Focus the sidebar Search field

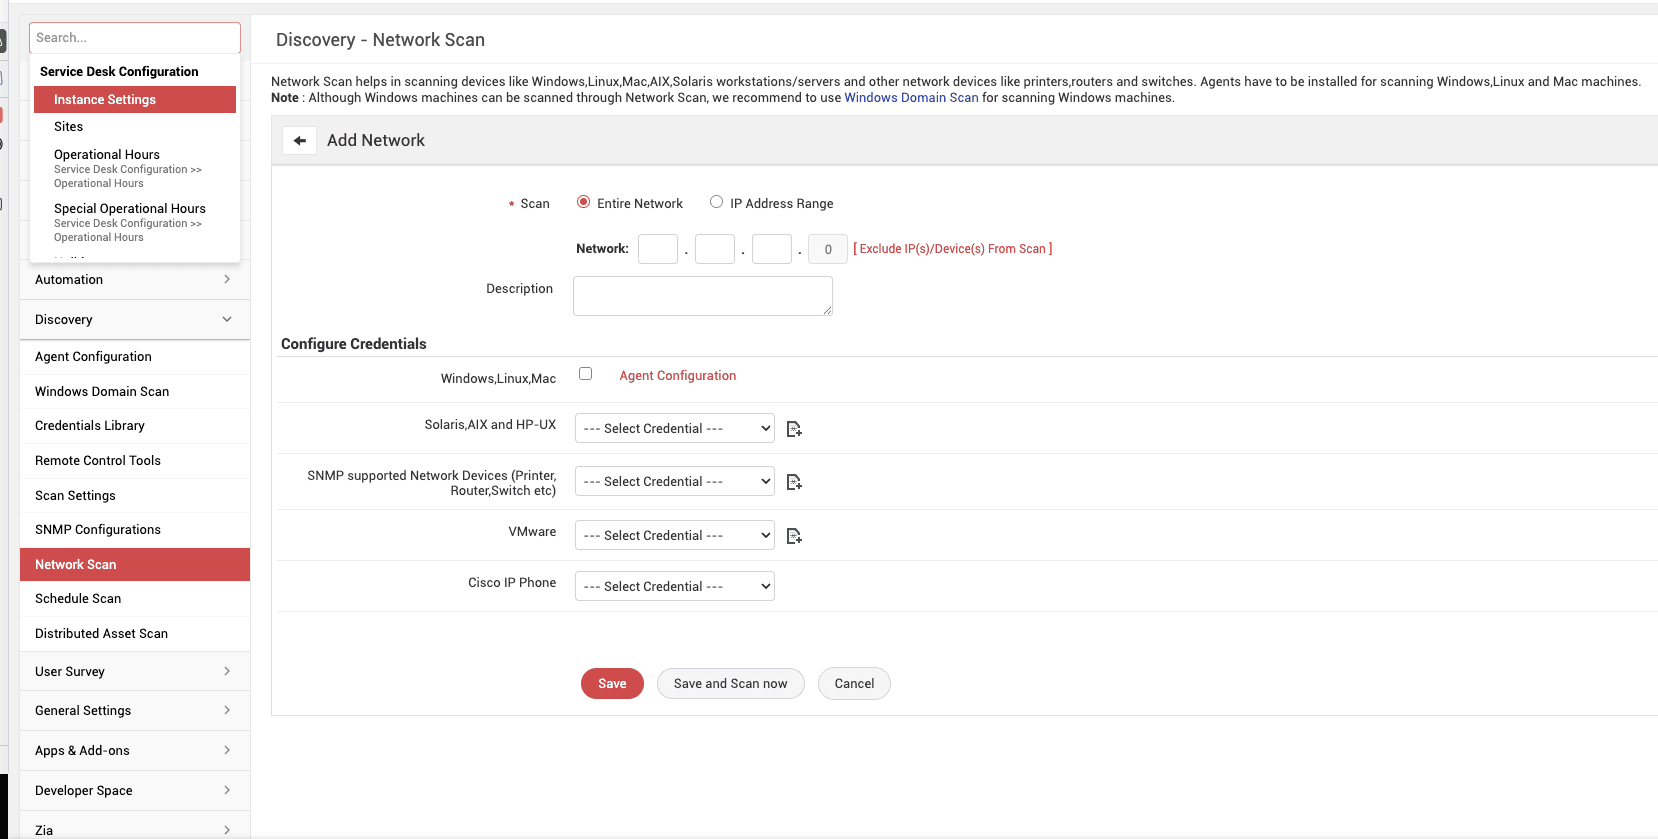135,38
